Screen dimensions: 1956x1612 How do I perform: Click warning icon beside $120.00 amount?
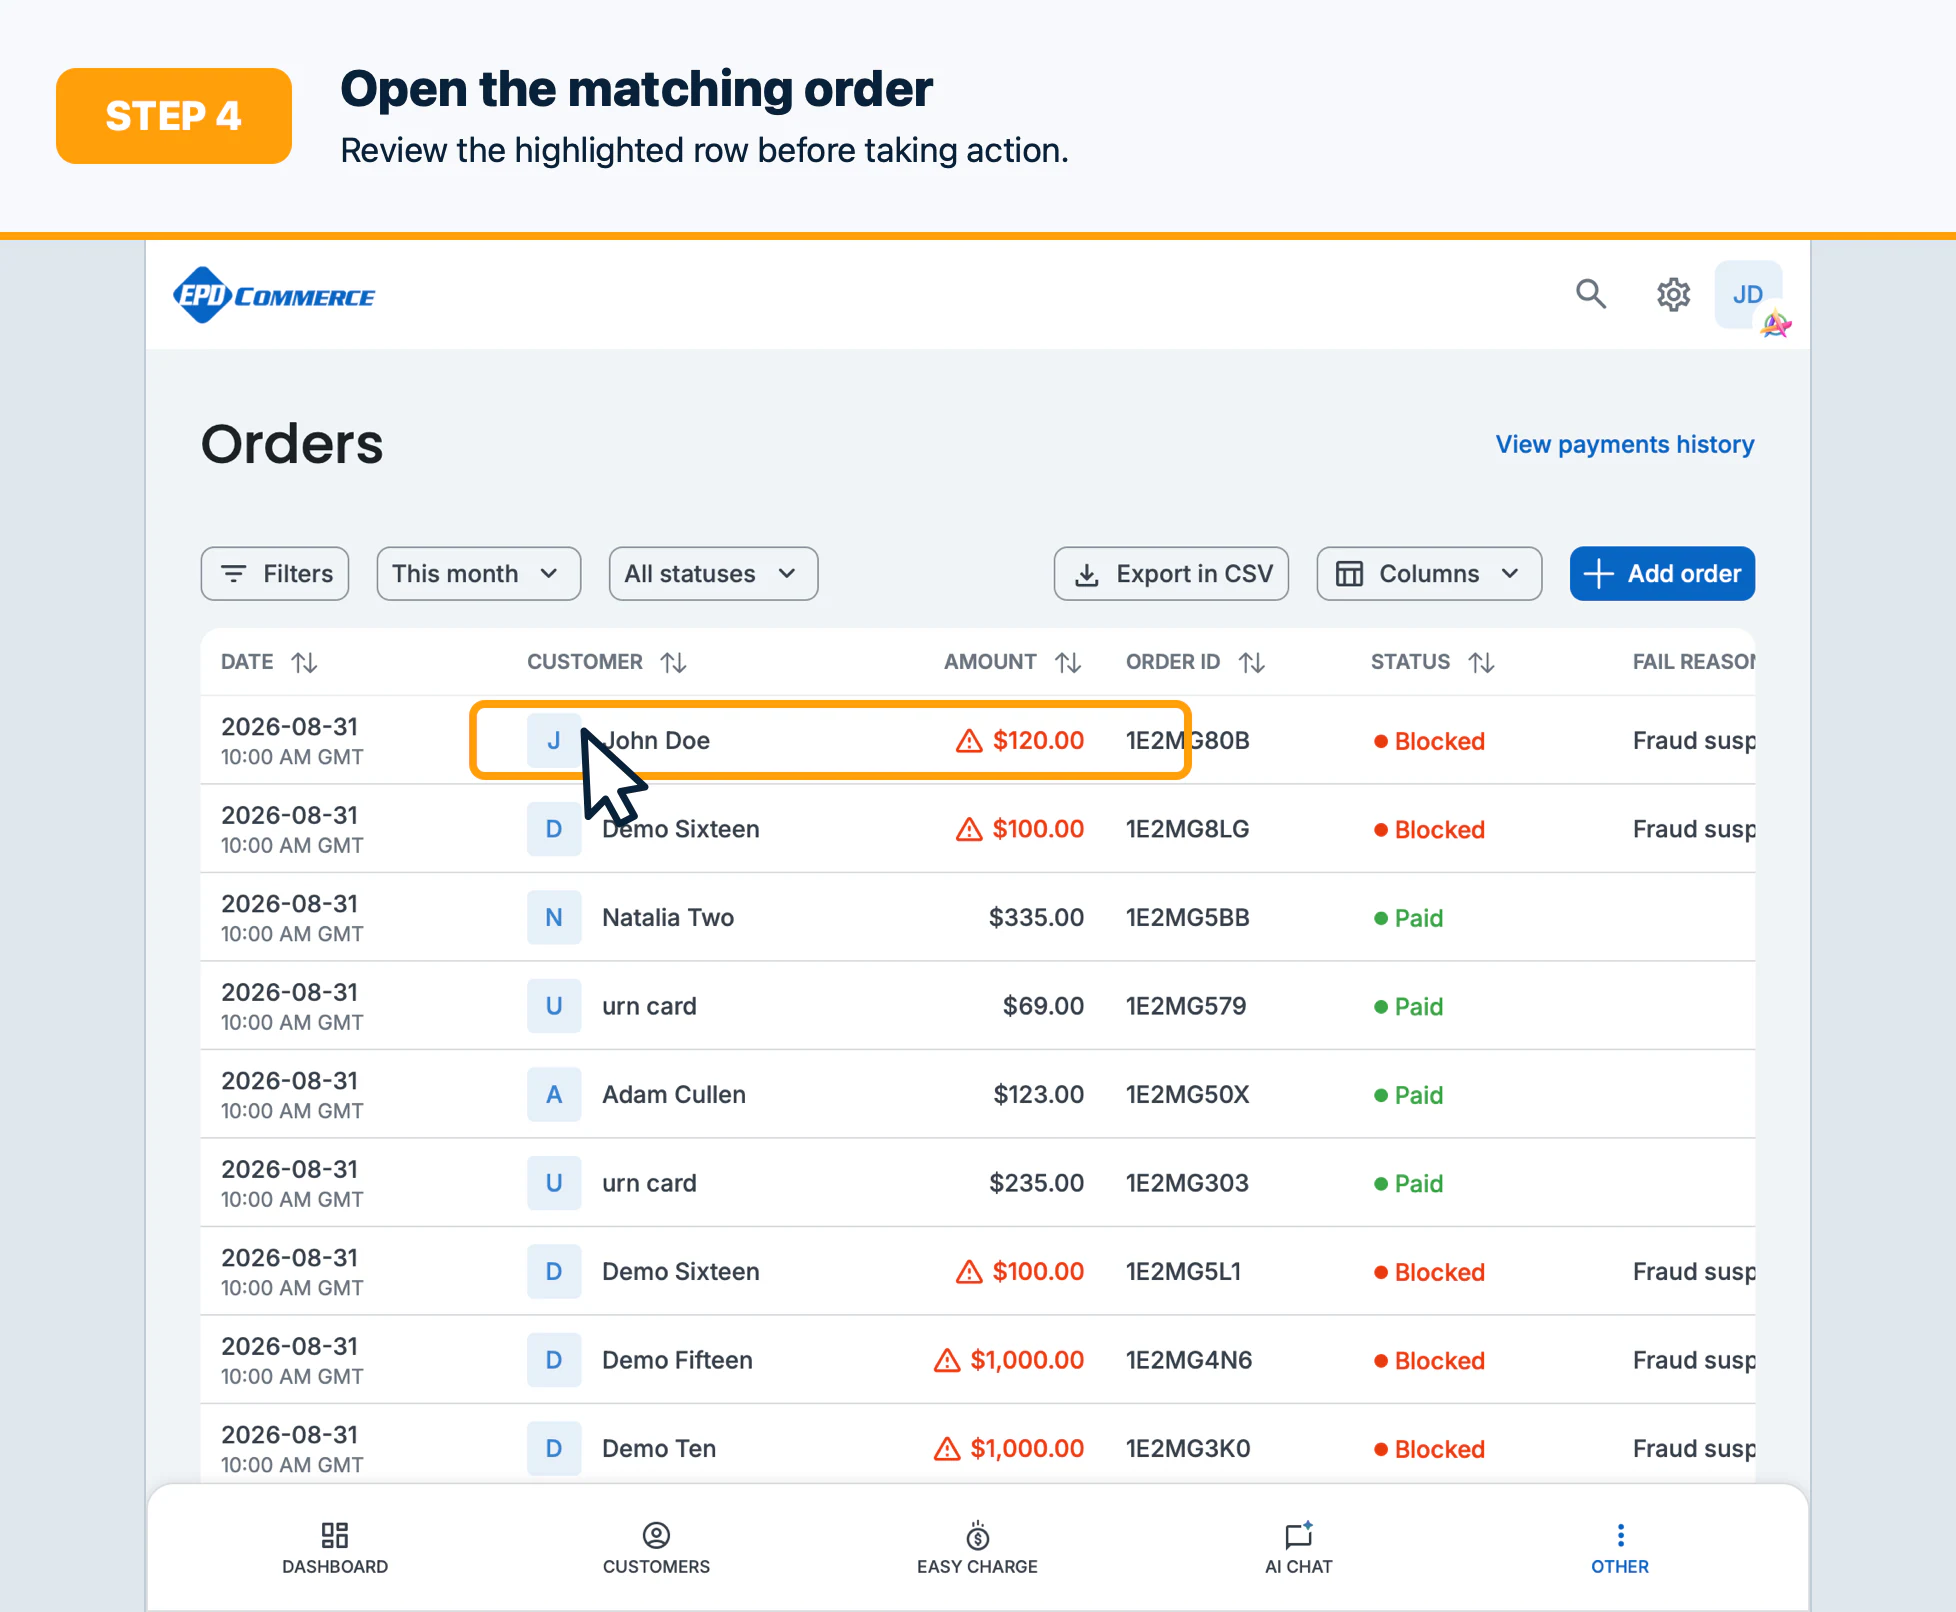pyautogui.click(x=969, y=741)
